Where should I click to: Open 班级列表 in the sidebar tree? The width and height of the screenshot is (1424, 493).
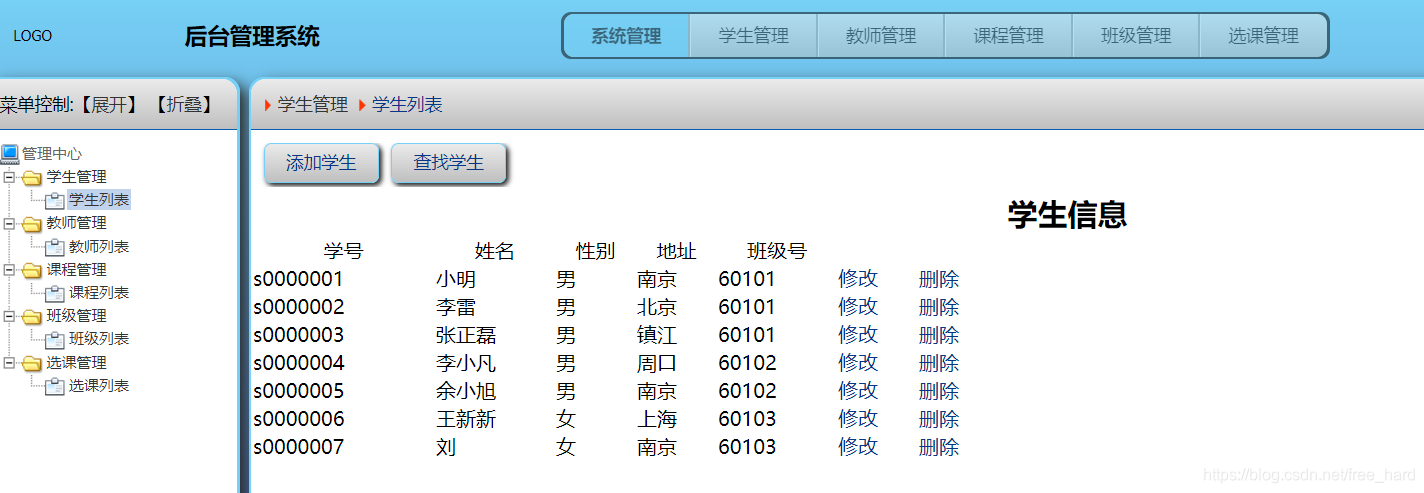coord(99,339)
